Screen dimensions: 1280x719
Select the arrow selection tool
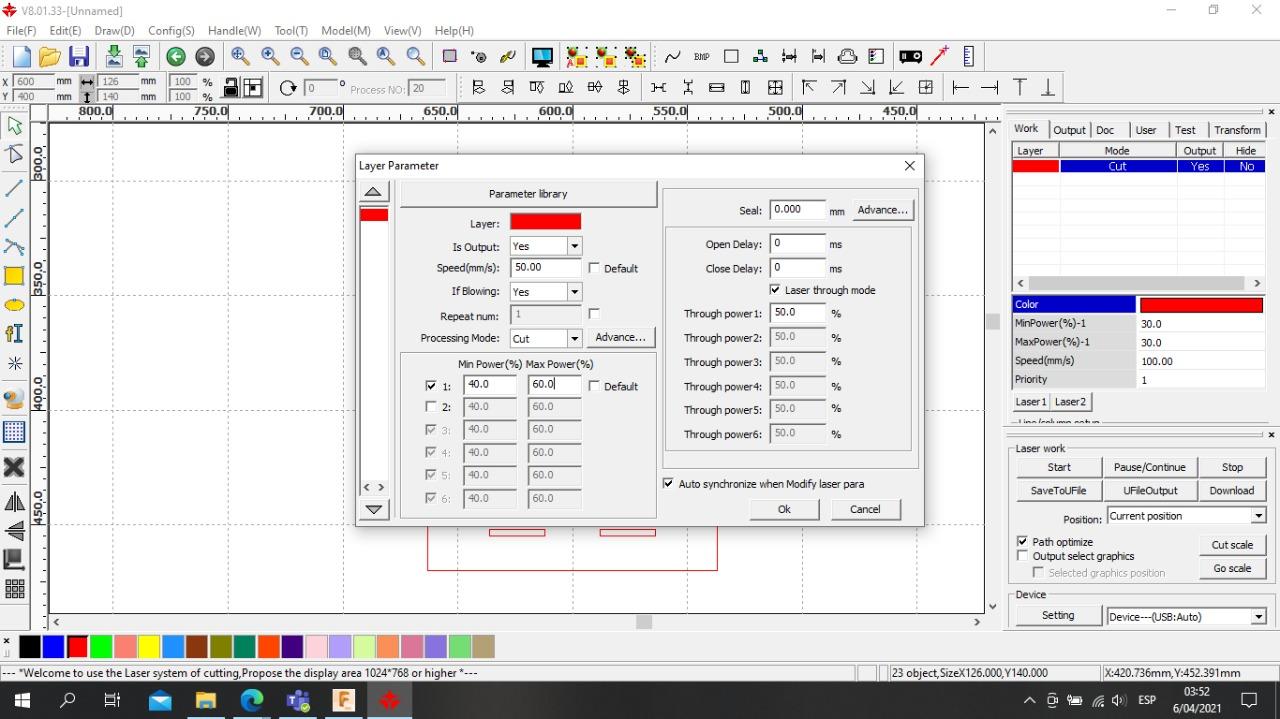pyautogui.click(x=15, y=126)
